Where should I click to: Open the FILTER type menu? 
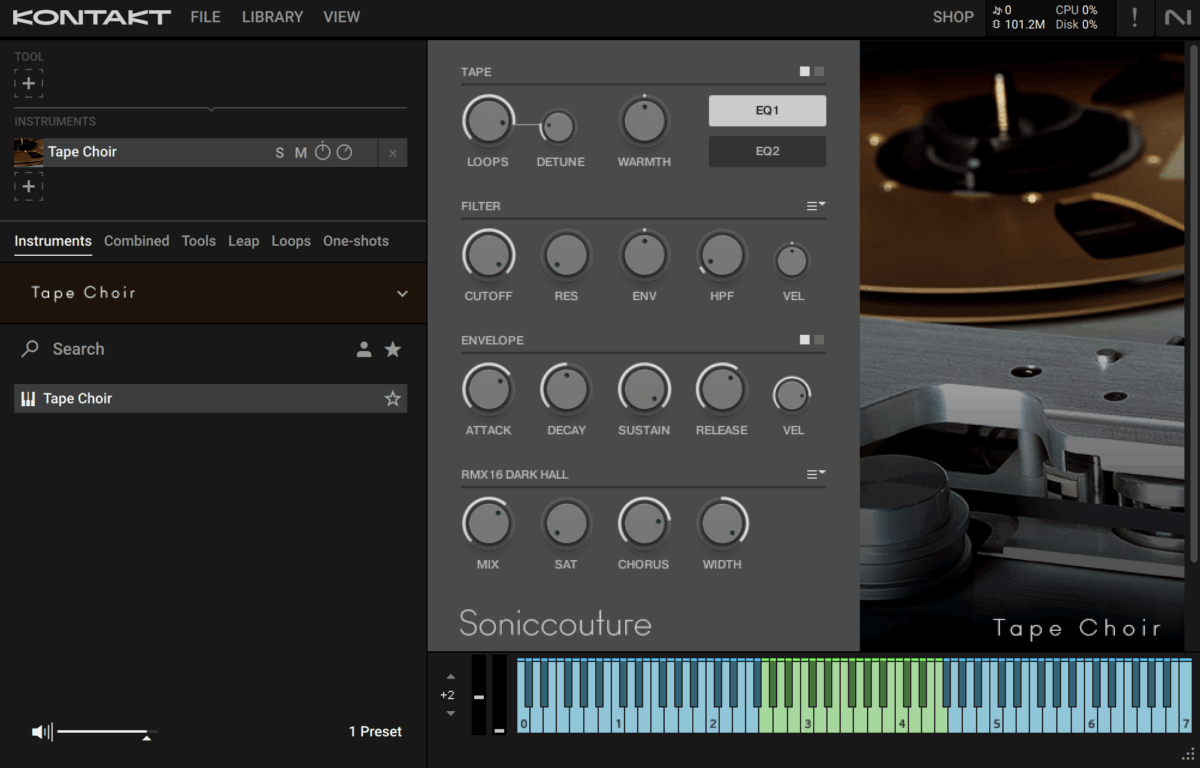(816, 206)
